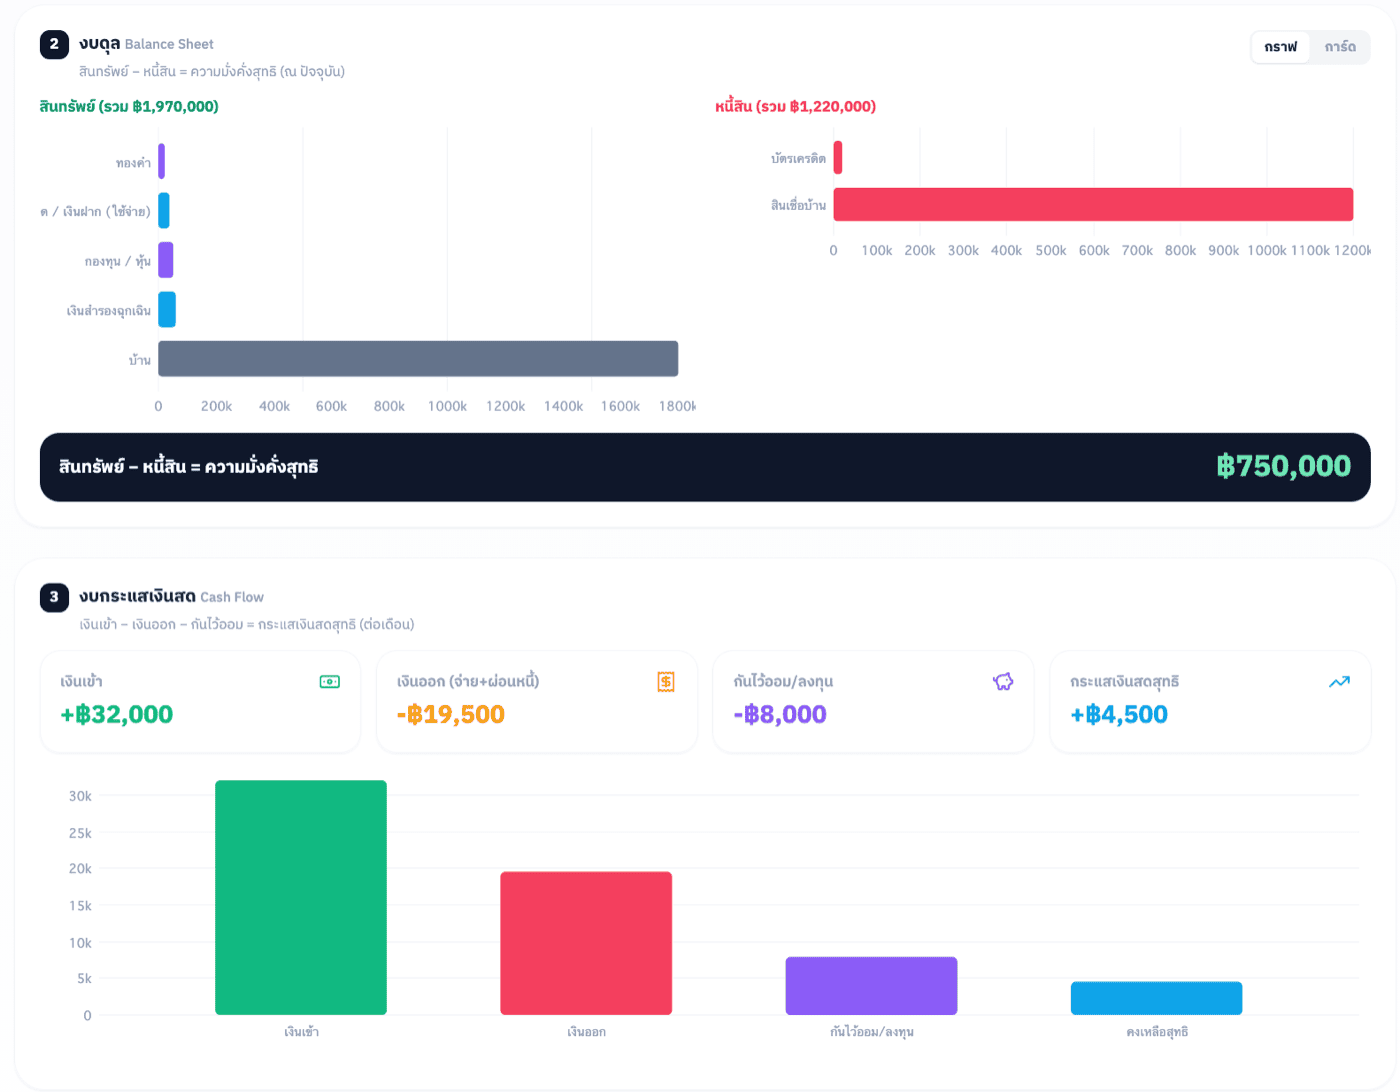Click the section number 2 badge
The image size is (1400, 1092).
tap(54, 44)
